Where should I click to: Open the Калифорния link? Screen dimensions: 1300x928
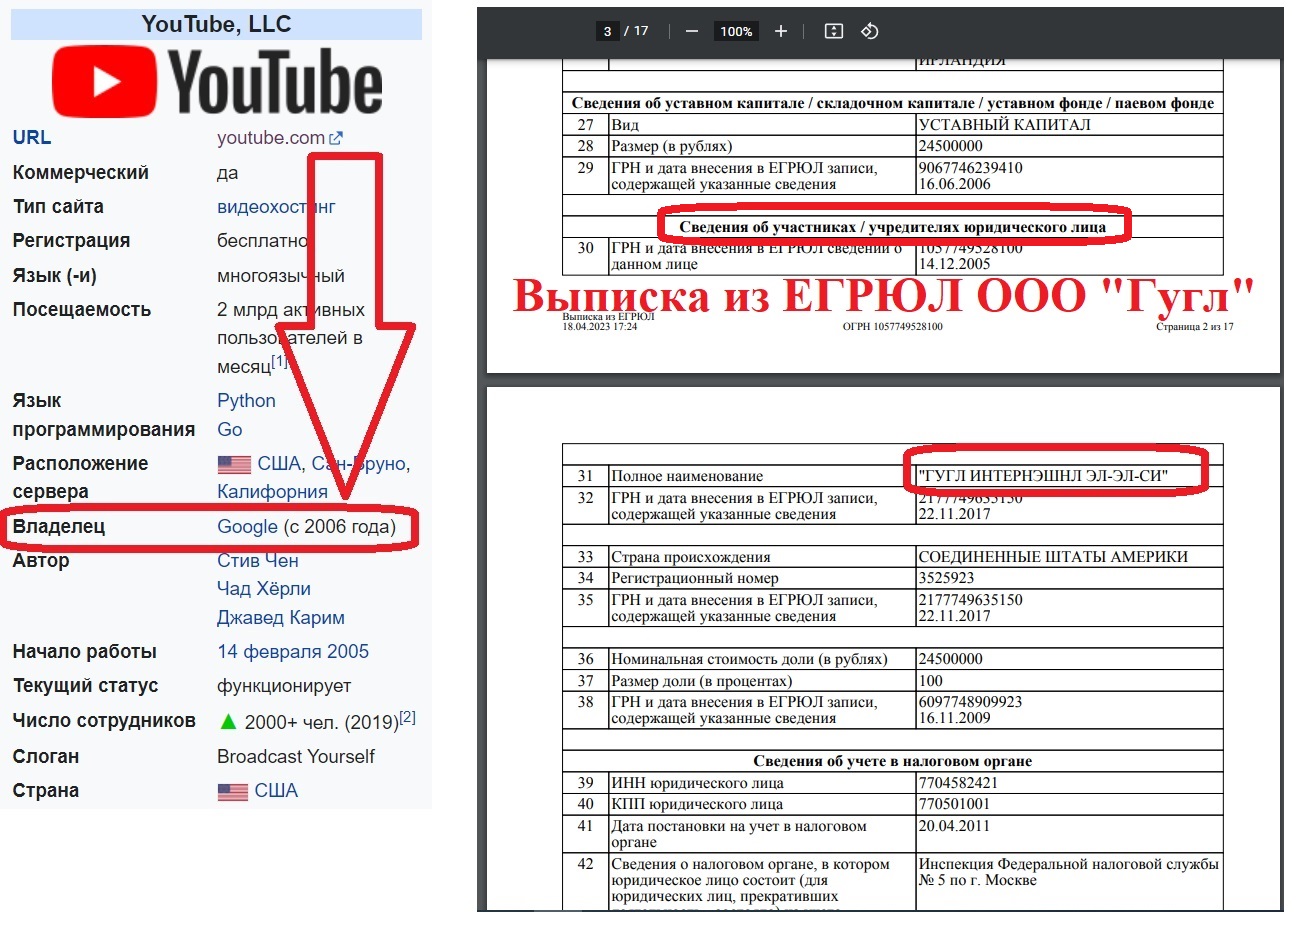click(272, 492)
